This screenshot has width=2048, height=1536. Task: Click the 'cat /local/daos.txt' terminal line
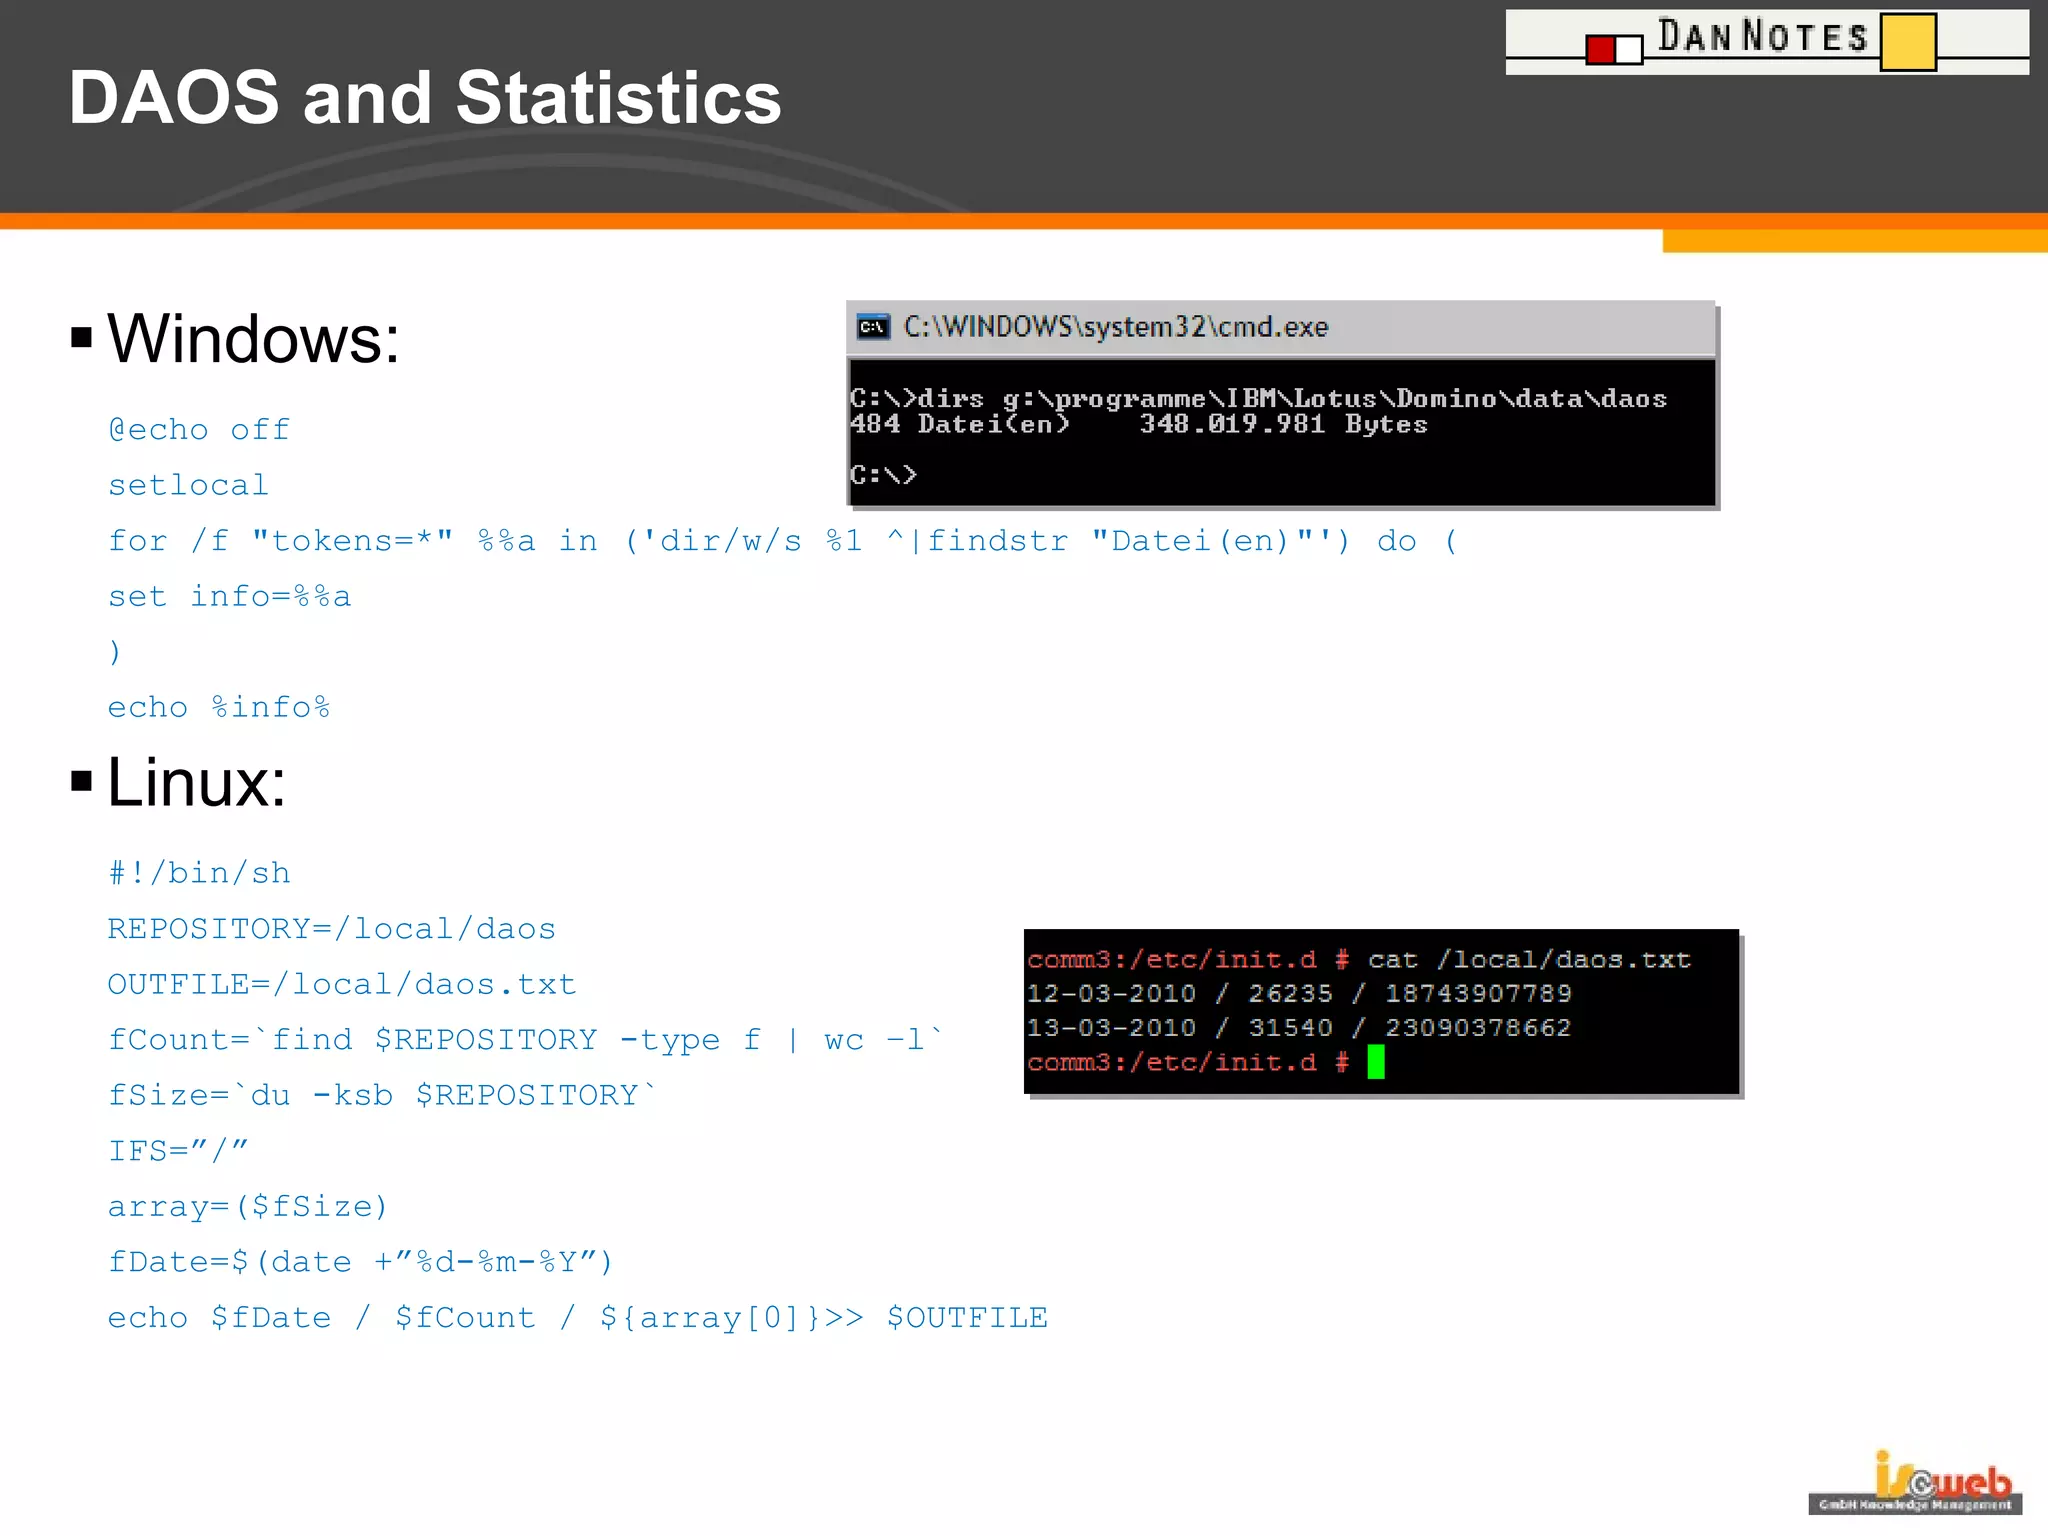coord(1359,960)
